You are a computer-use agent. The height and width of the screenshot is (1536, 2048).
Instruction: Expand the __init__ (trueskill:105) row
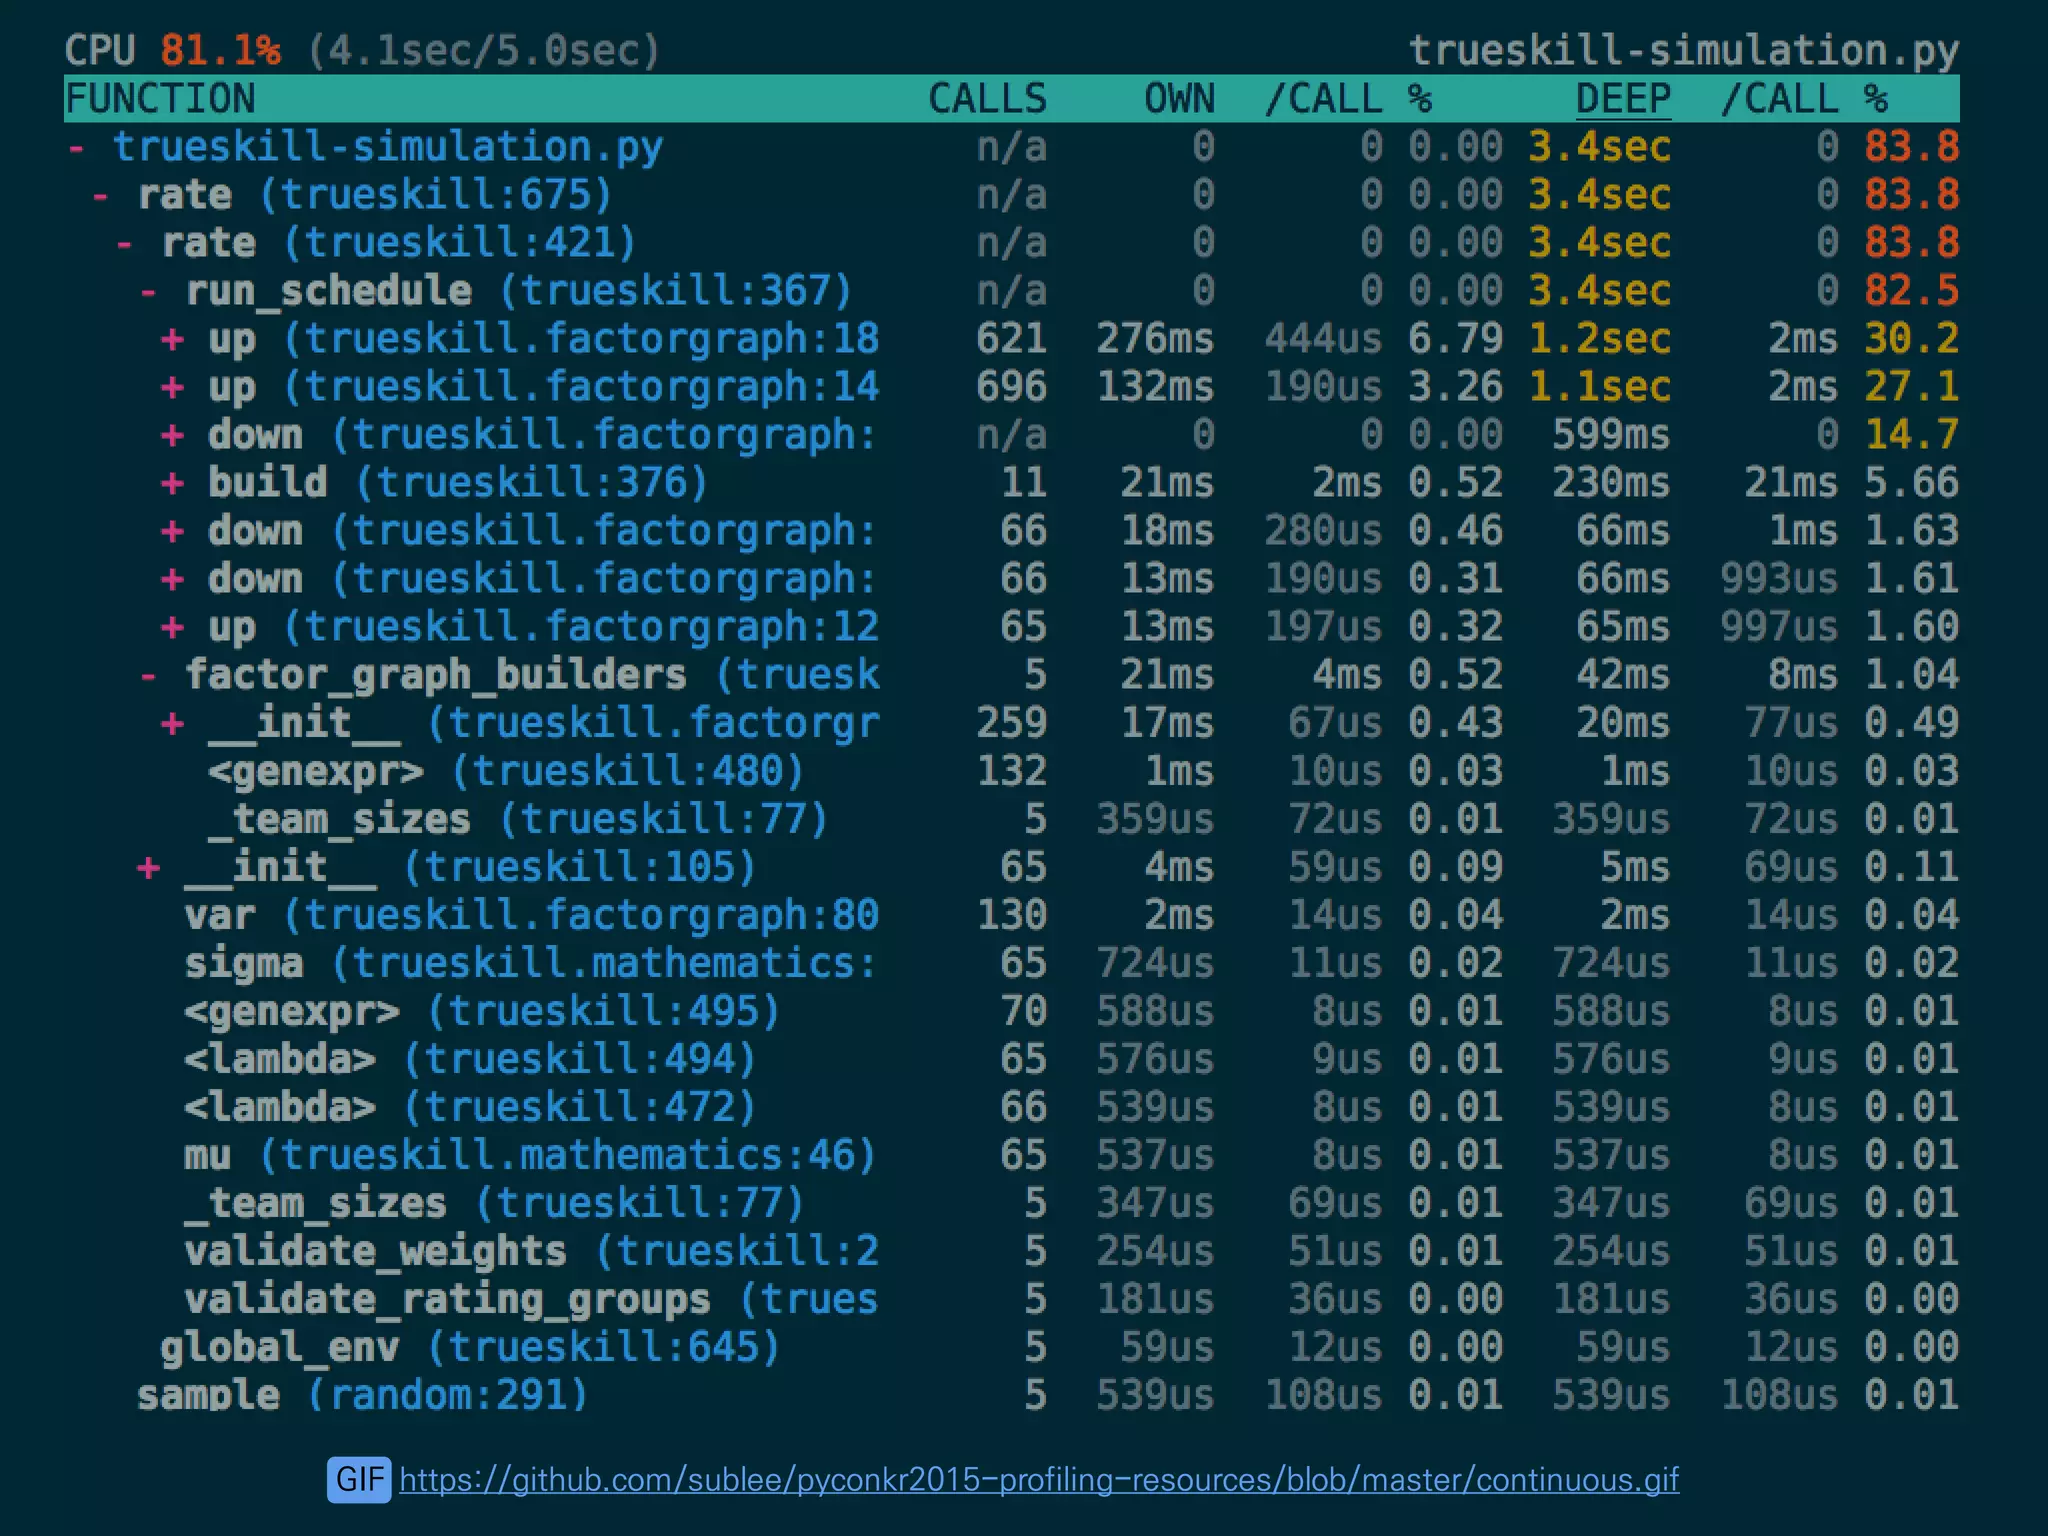(x=148, y=868)
